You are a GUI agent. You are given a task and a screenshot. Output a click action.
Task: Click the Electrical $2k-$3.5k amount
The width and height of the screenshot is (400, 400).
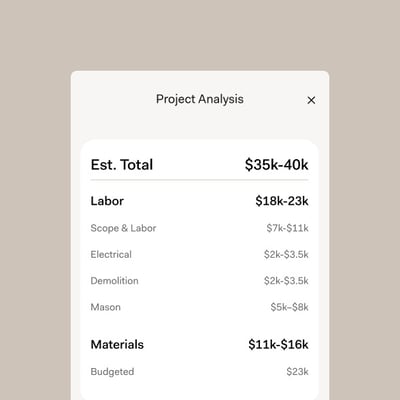point(286,254)
